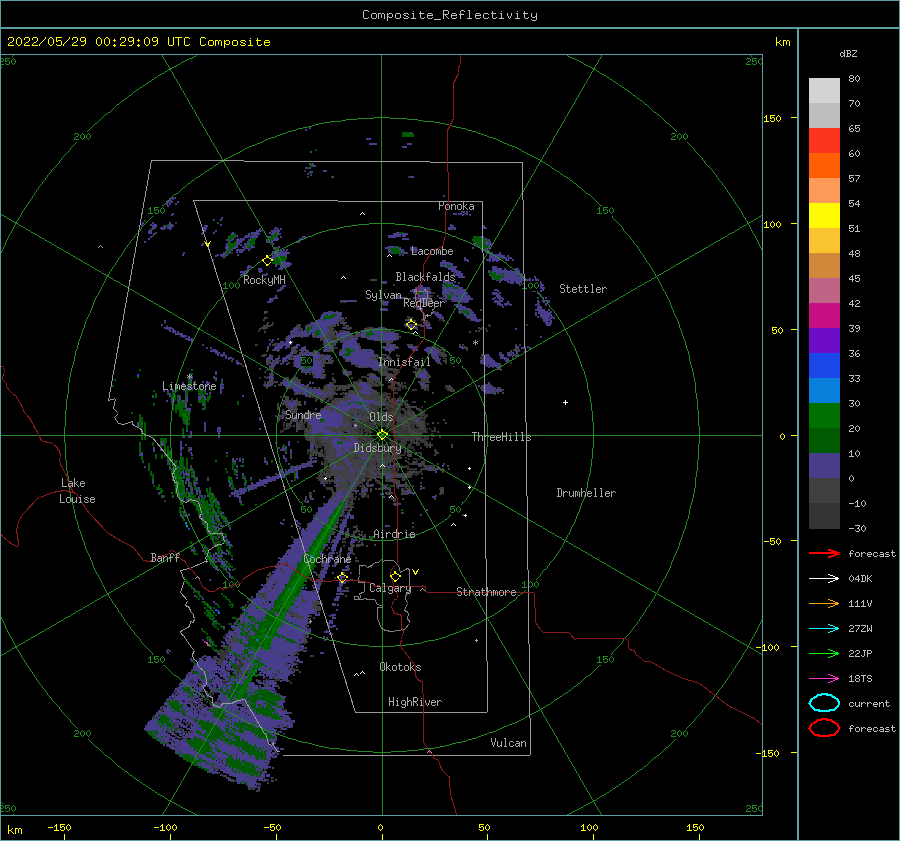Click the magenta 18TS arrow icon
Image resolution: width=900 pixels, height=841 pixels.
pos(824,679)
